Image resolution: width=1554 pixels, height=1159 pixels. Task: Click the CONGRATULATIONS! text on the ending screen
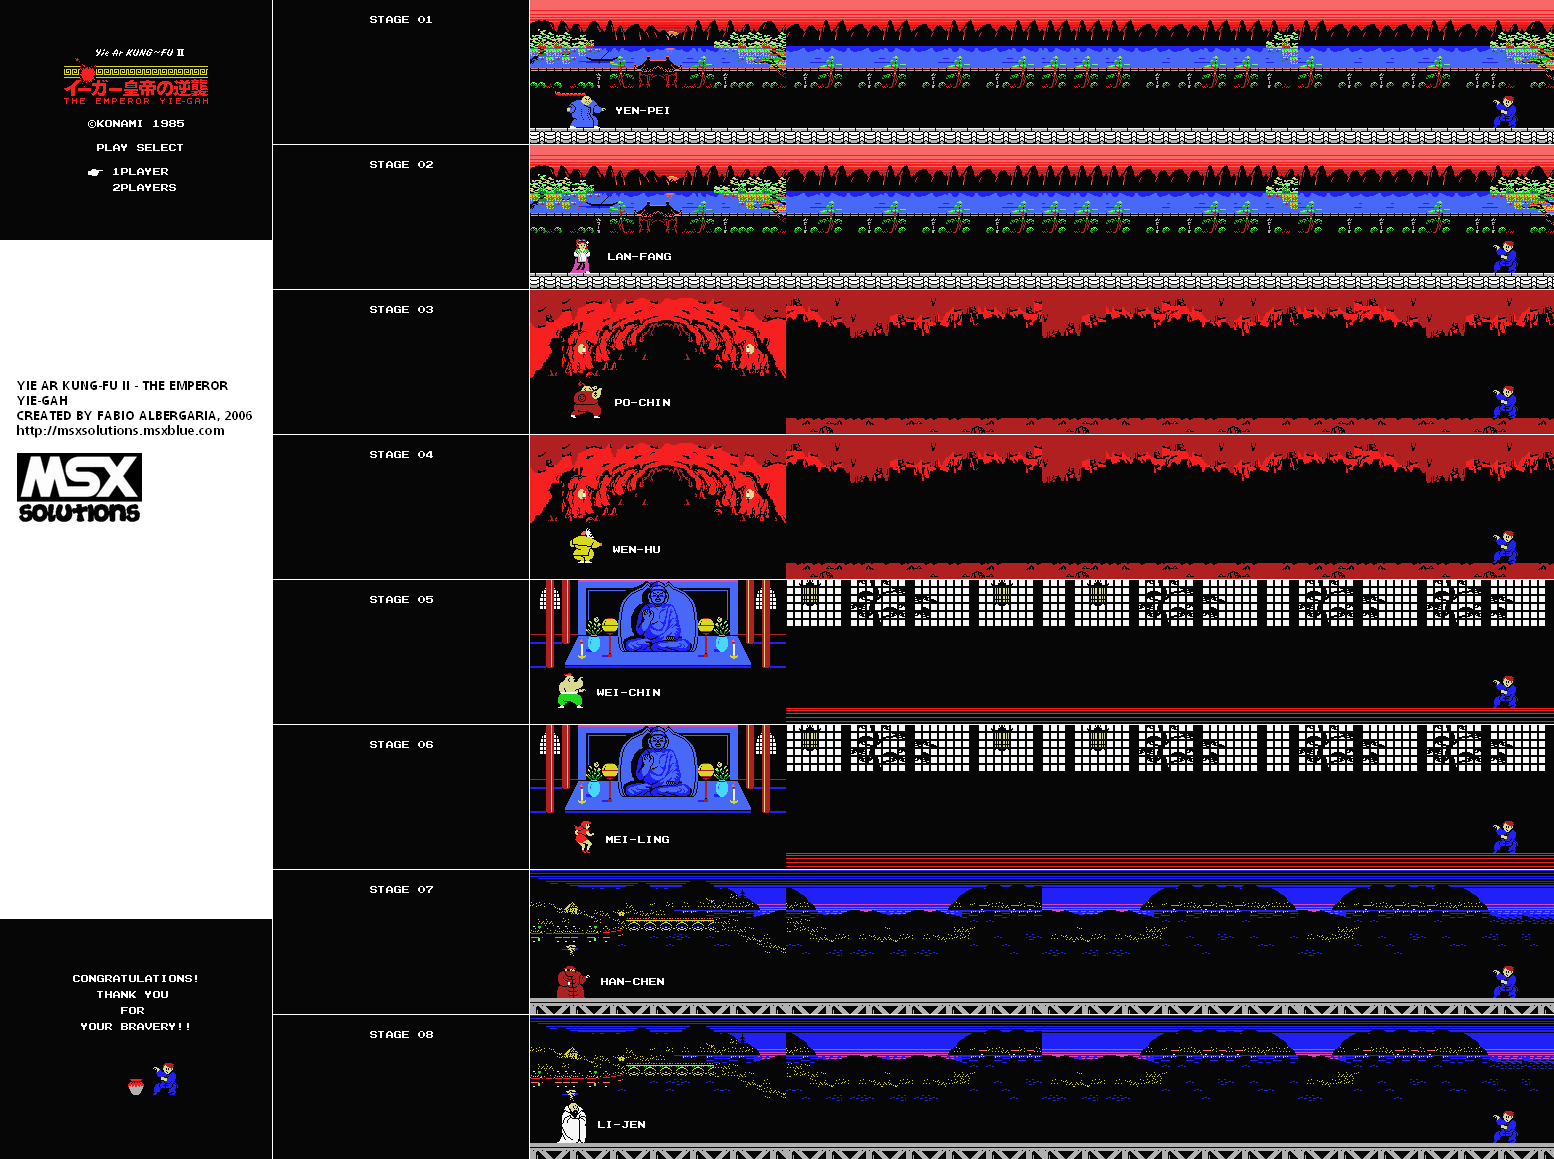135,979
